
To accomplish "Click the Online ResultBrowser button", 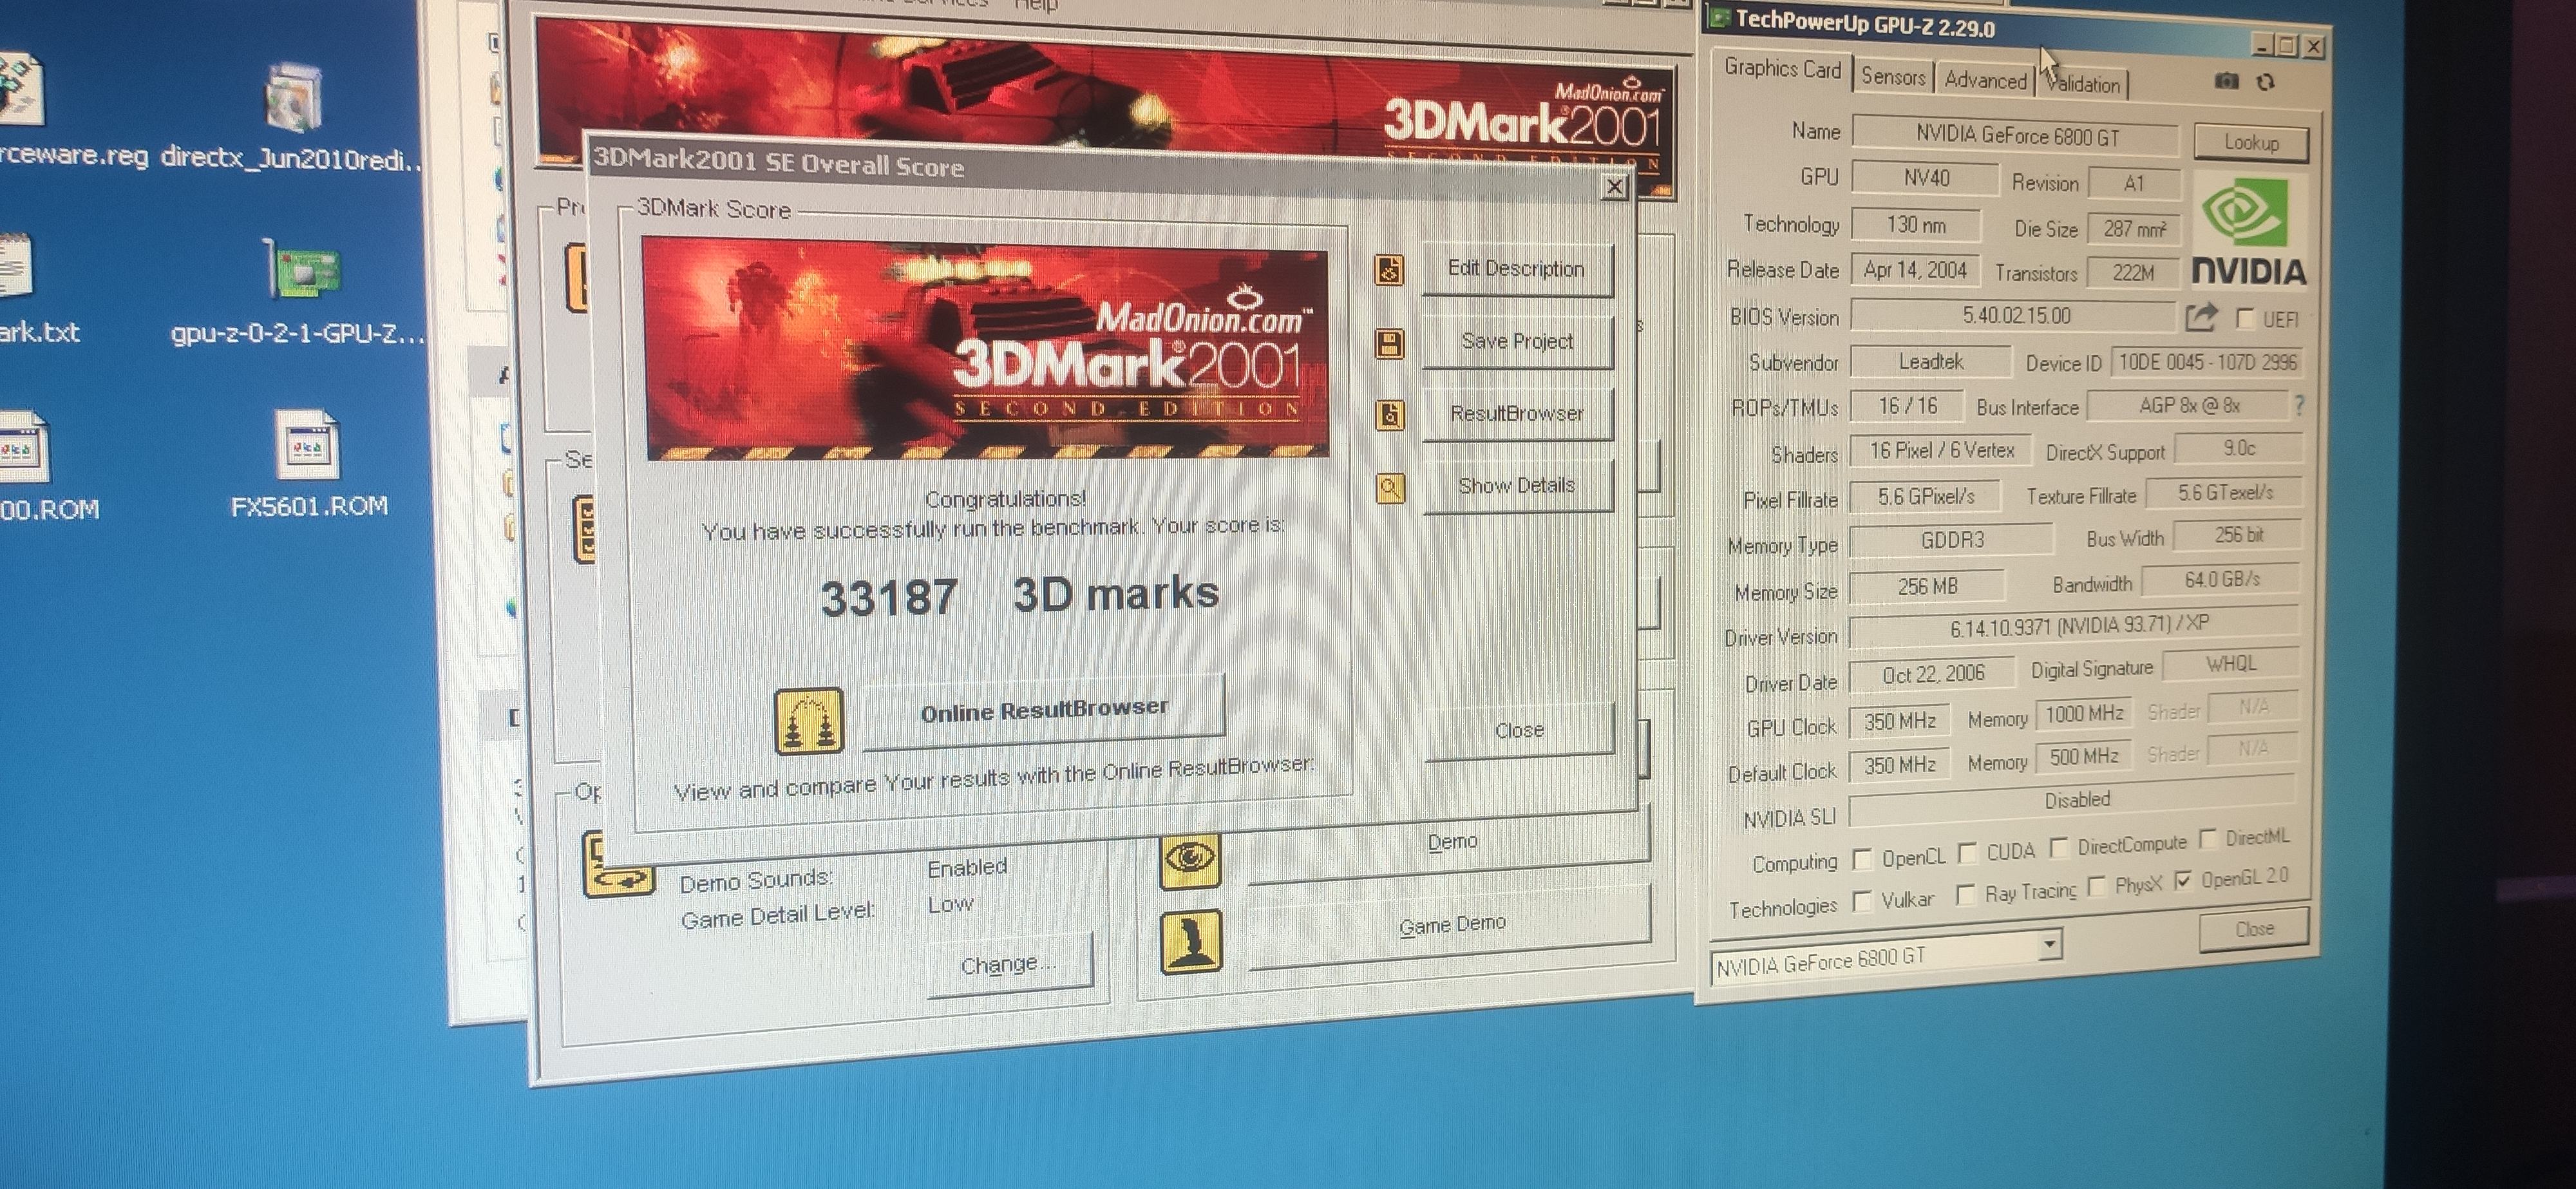I will pyautogui.click(x=1044, y=711).
